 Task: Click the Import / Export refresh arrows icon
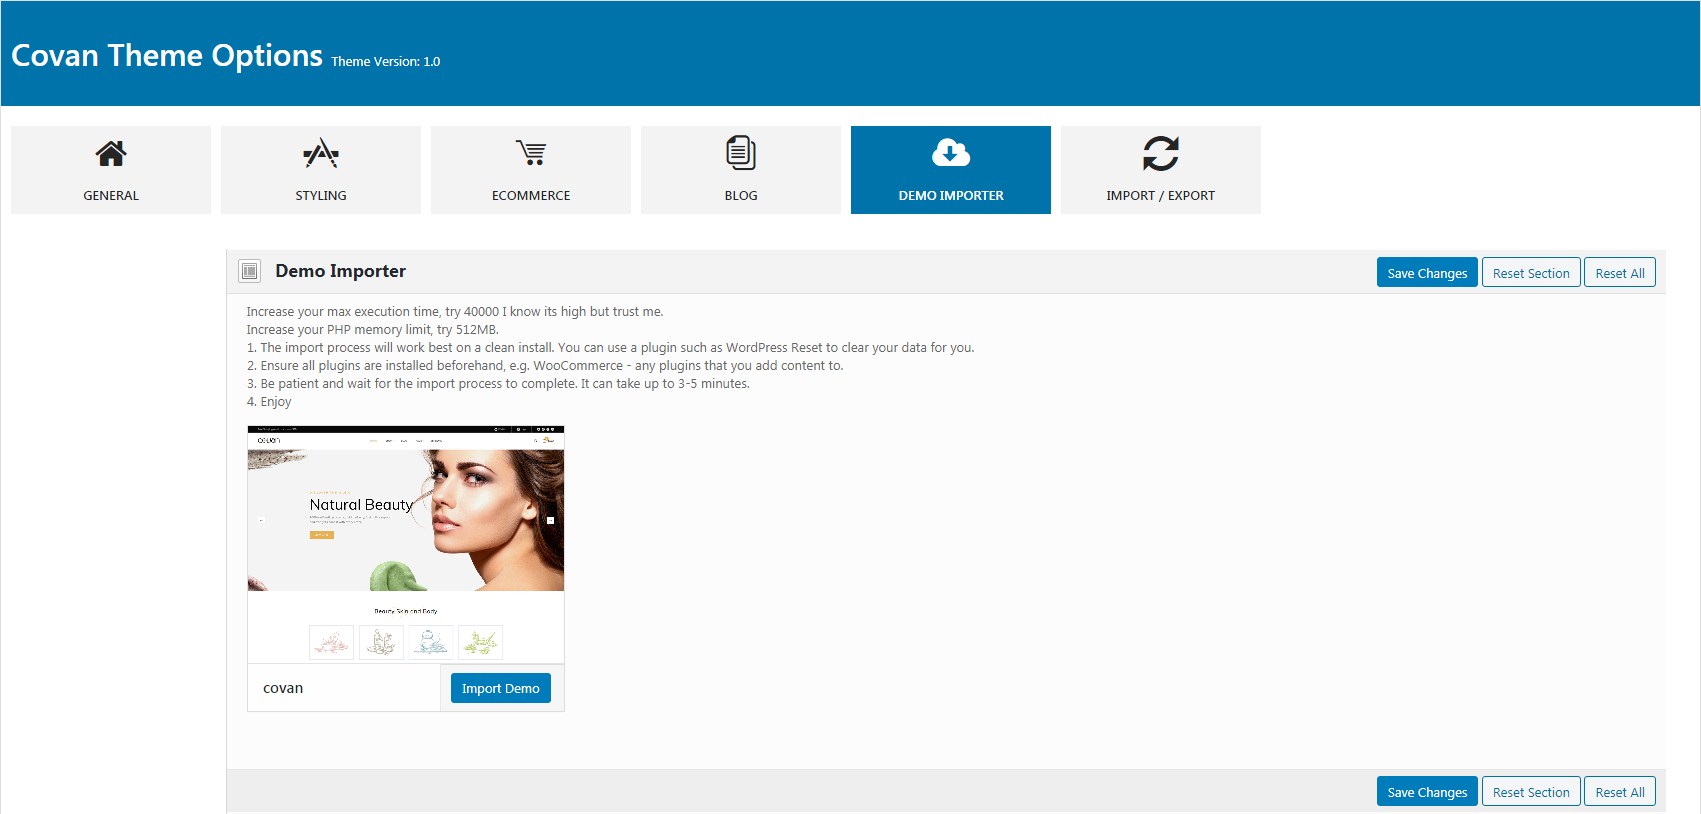pos(1161,153)
